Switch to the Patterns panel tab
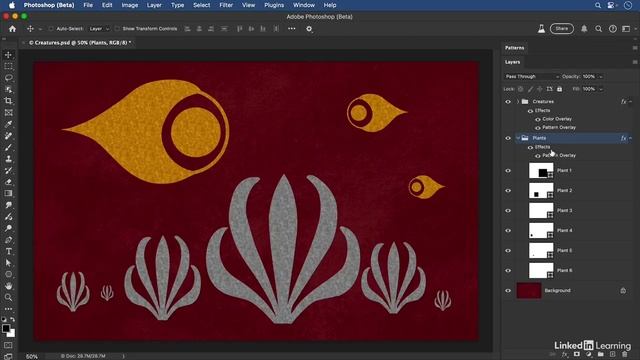 point(514,48)
